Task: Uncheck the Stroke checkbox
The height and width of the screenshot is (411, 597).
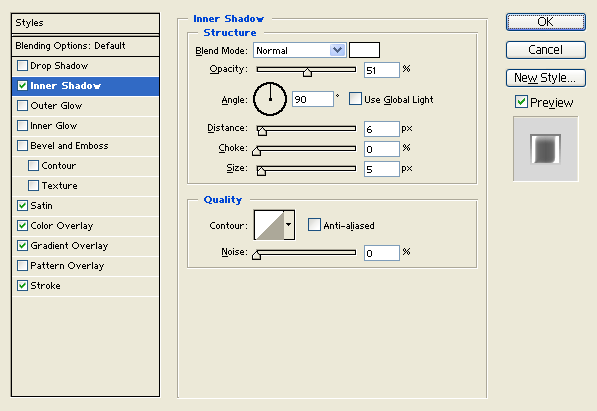Action: pyautogui.click(x=22, y=285)
